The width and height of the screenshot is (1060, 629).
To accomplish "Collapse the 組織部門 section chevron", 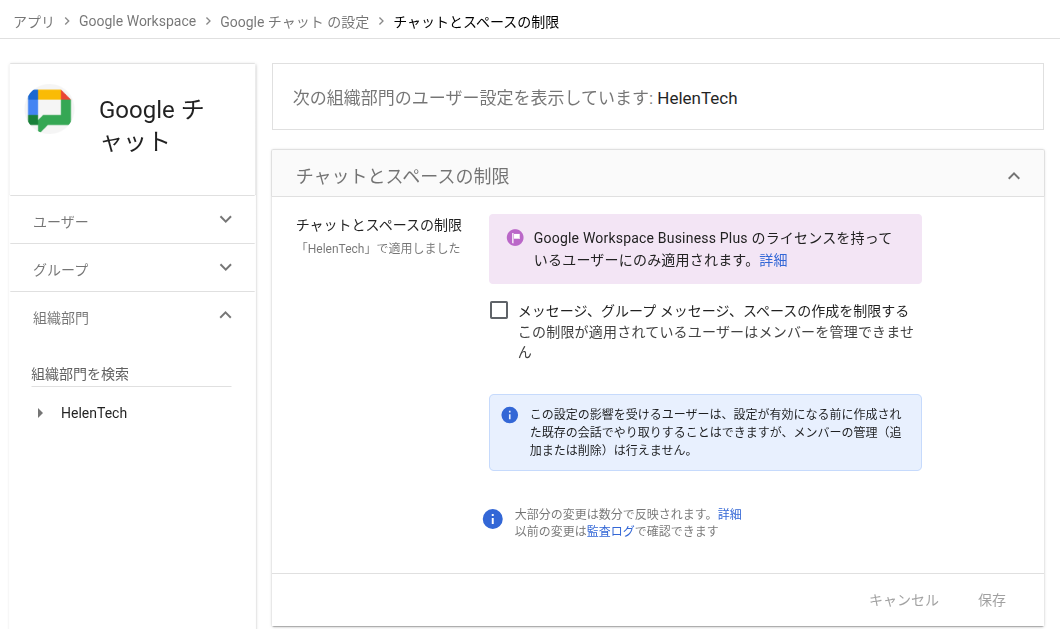I will pyautogui.click(x=226, y=315).
